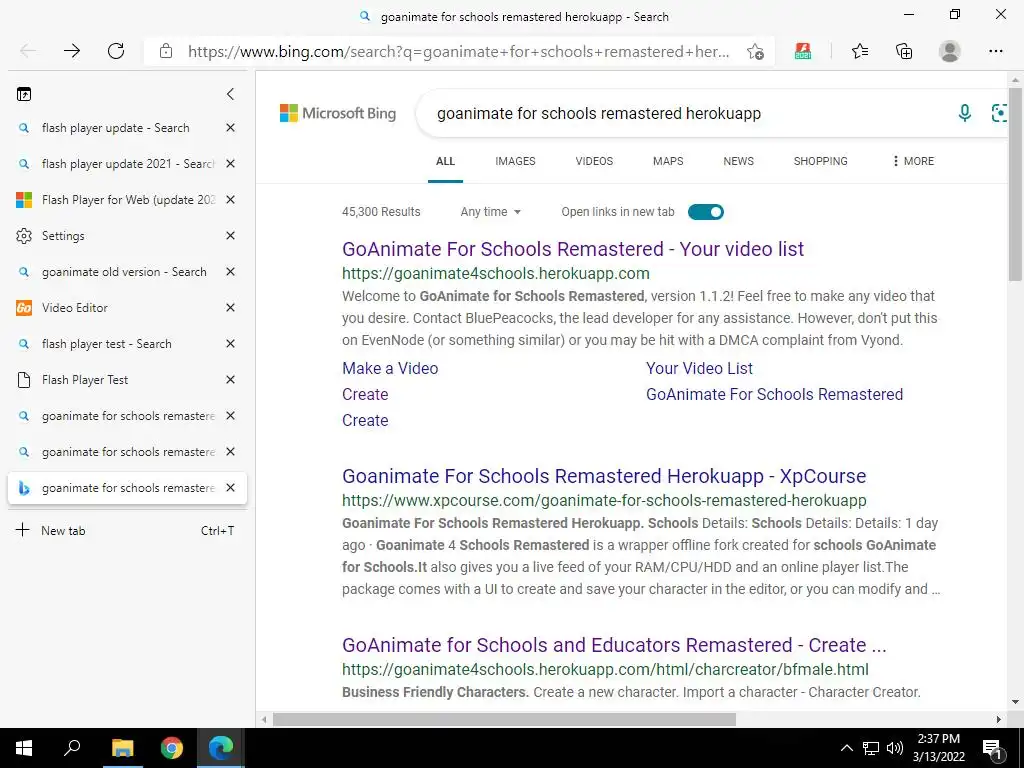Image resolution: width=1024 pixels, height=768 pixels.
Task: Open the 'Make a Video' sublink
Action: tap(390, 368)
